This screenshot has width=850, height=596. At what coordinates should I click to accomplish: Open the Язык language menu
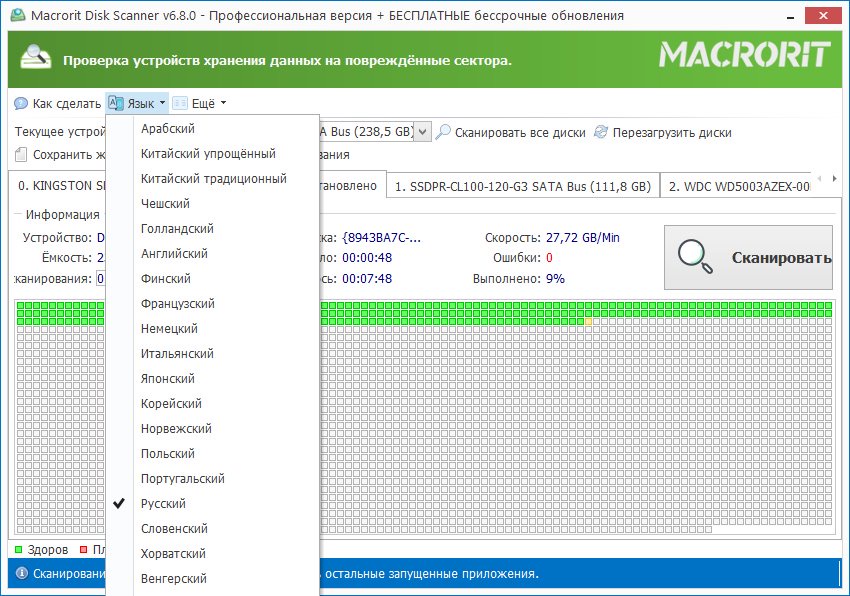tap(137, 103)
